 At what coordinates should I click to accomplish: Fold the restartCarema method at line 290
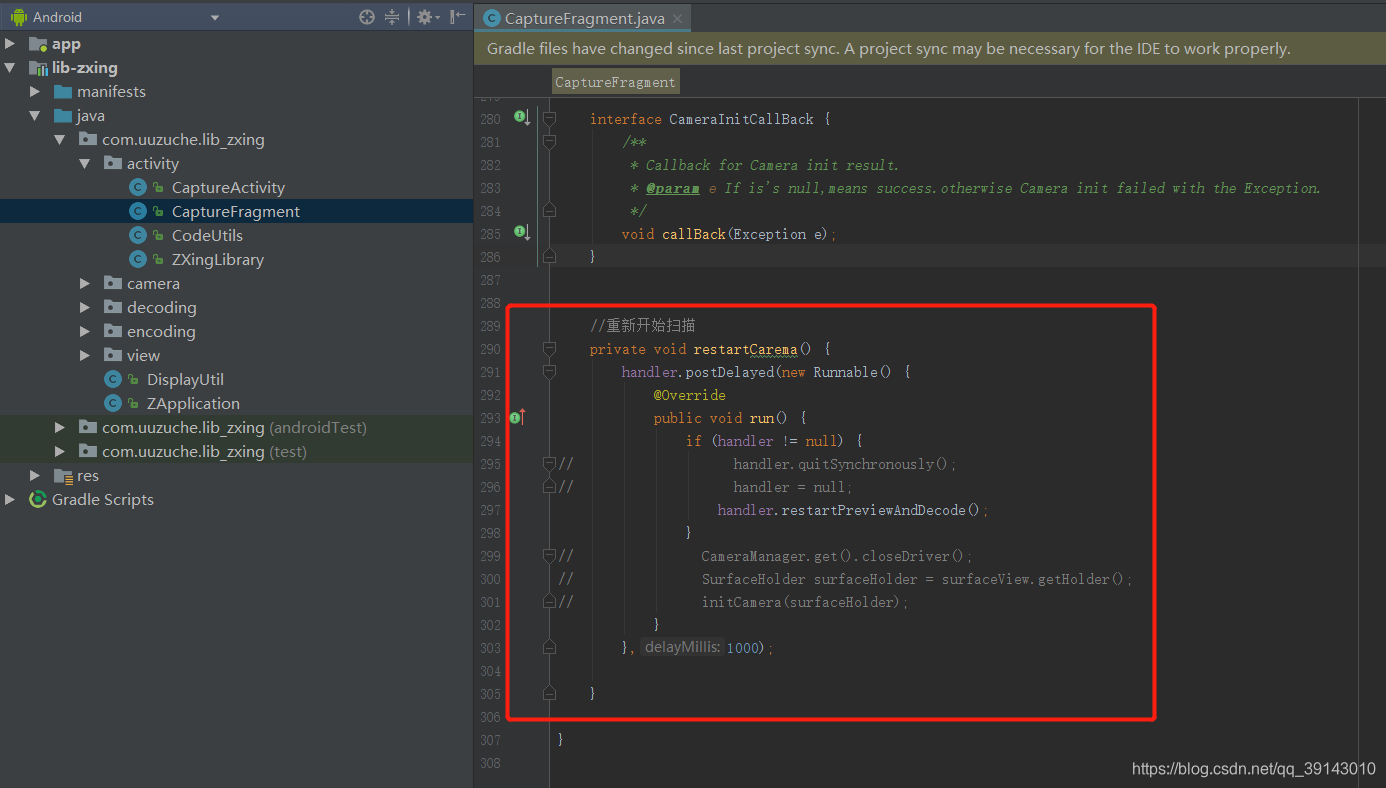pos(549,349)
